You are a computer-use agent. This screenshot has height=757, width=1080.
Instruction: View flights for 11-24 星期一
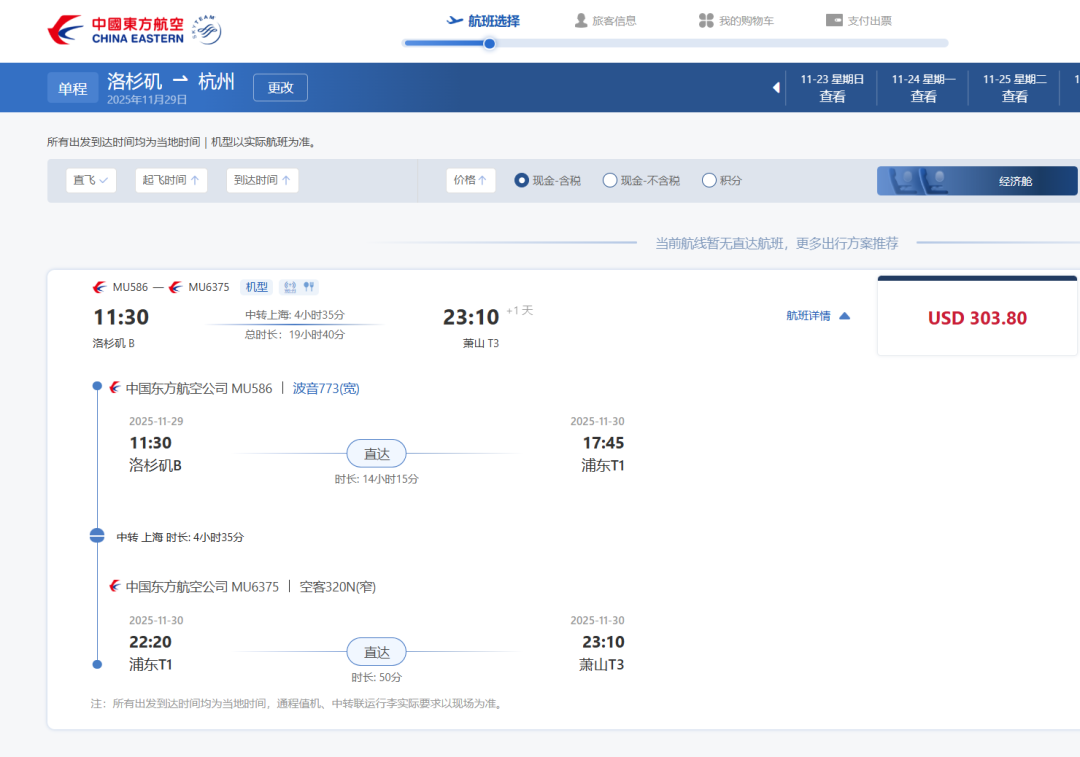pyautogui.click(x=923, y=88)
